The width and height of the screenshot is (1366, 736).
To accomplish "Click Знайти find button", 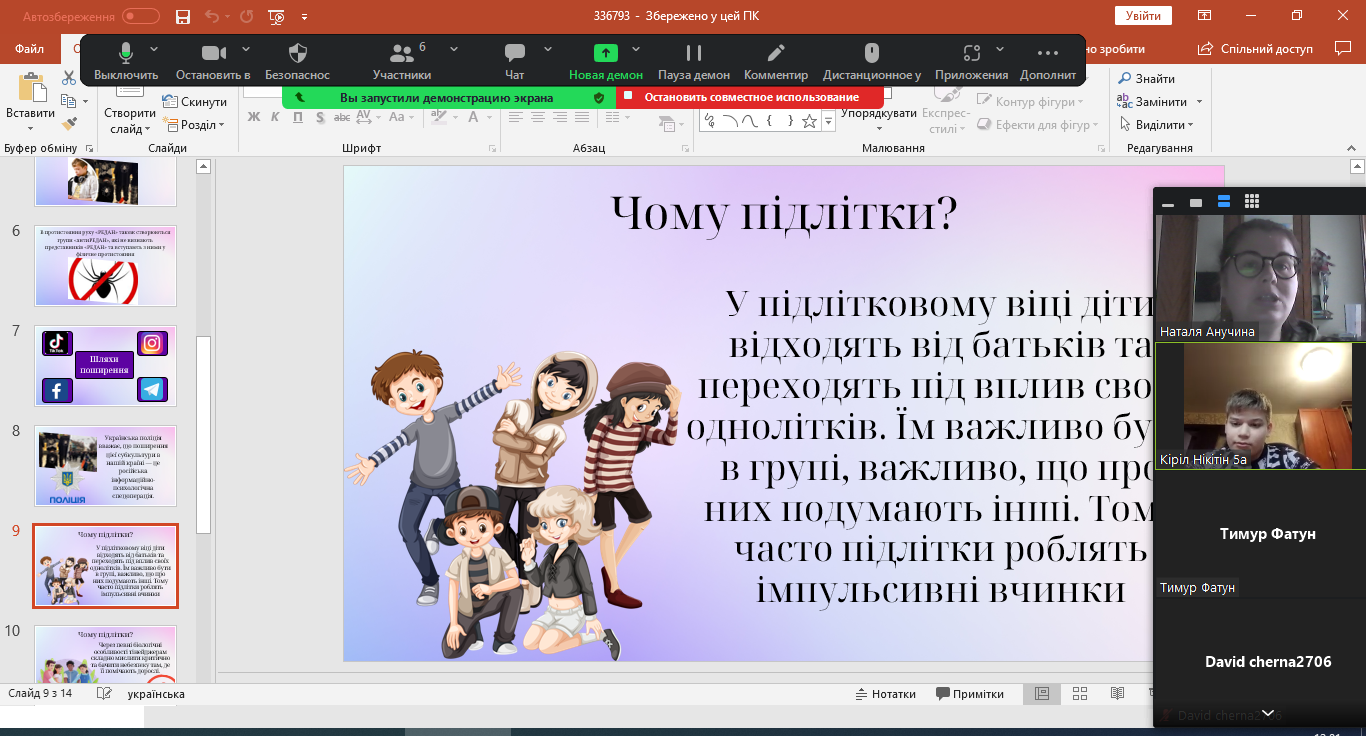I will click(x=1147, y=79).
